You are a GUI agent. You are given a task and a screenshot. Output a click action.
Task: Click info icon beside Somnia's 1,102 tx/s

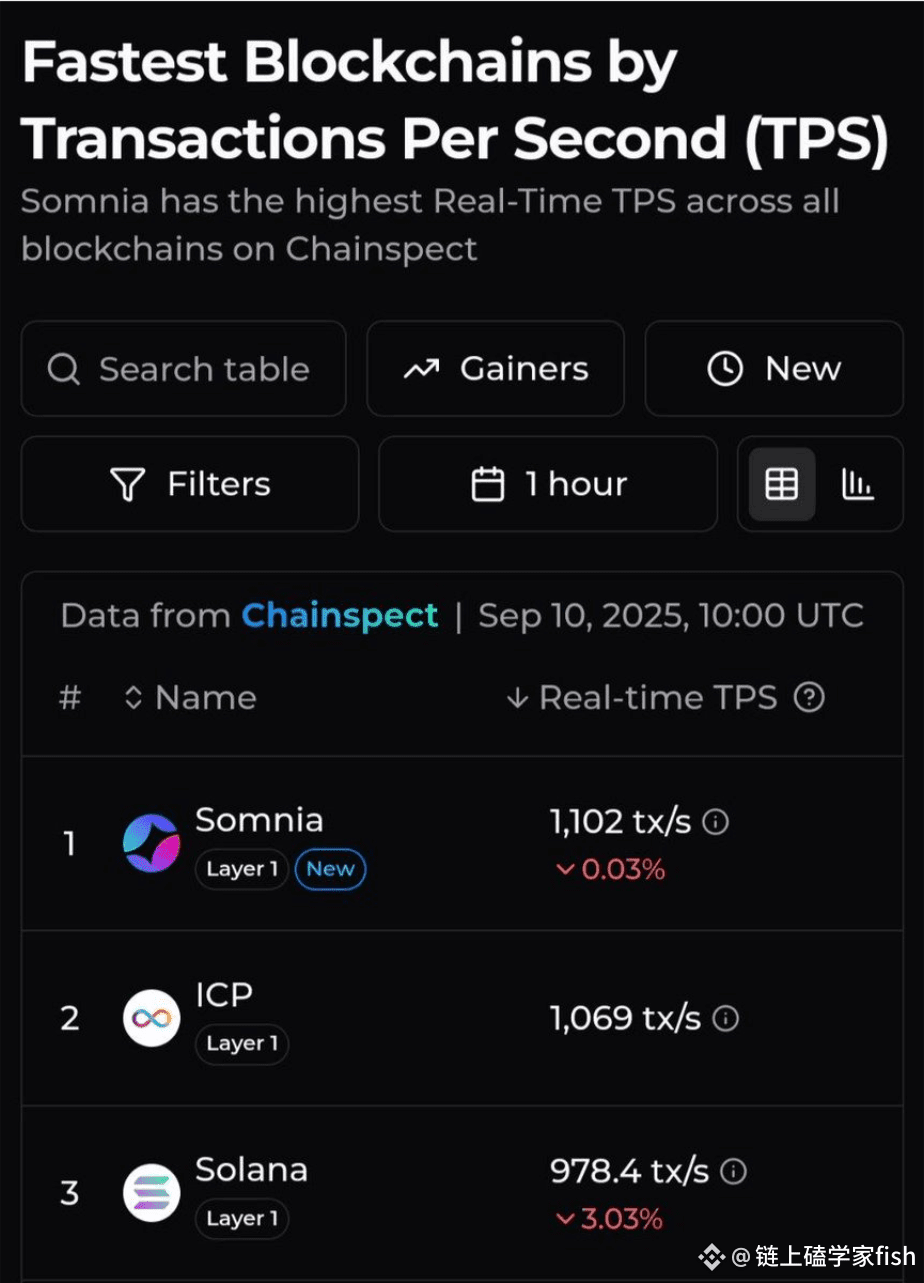pos(716,822)
